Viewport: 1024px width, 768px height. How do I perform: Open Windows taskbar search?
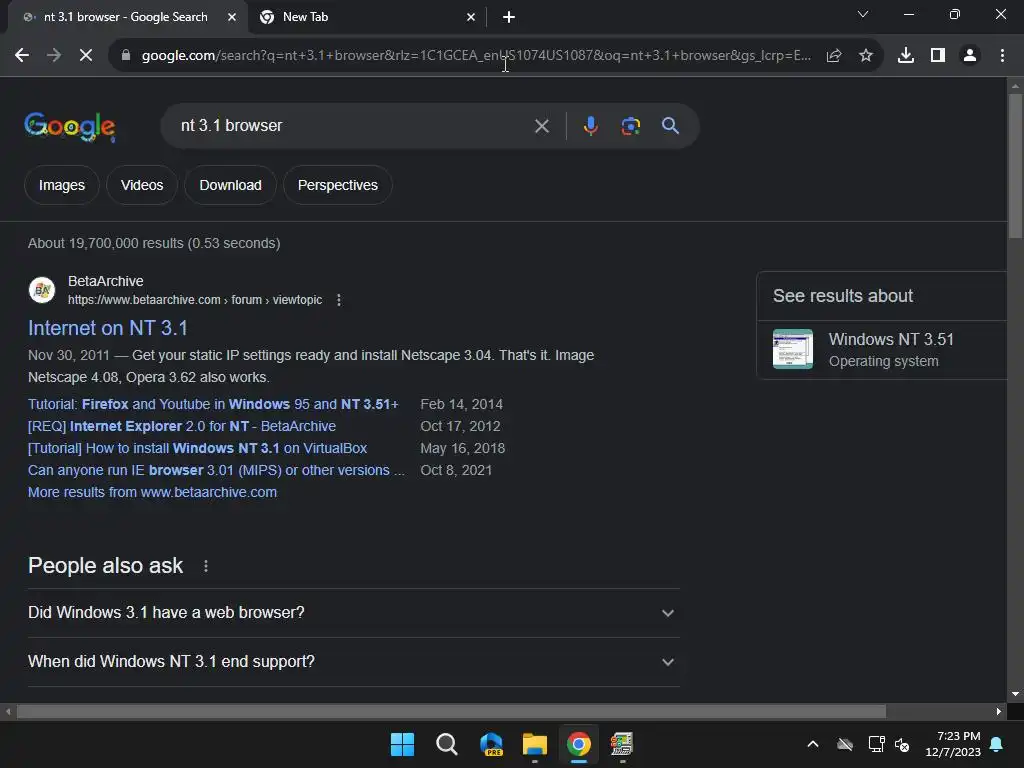[x=447, y=744]
